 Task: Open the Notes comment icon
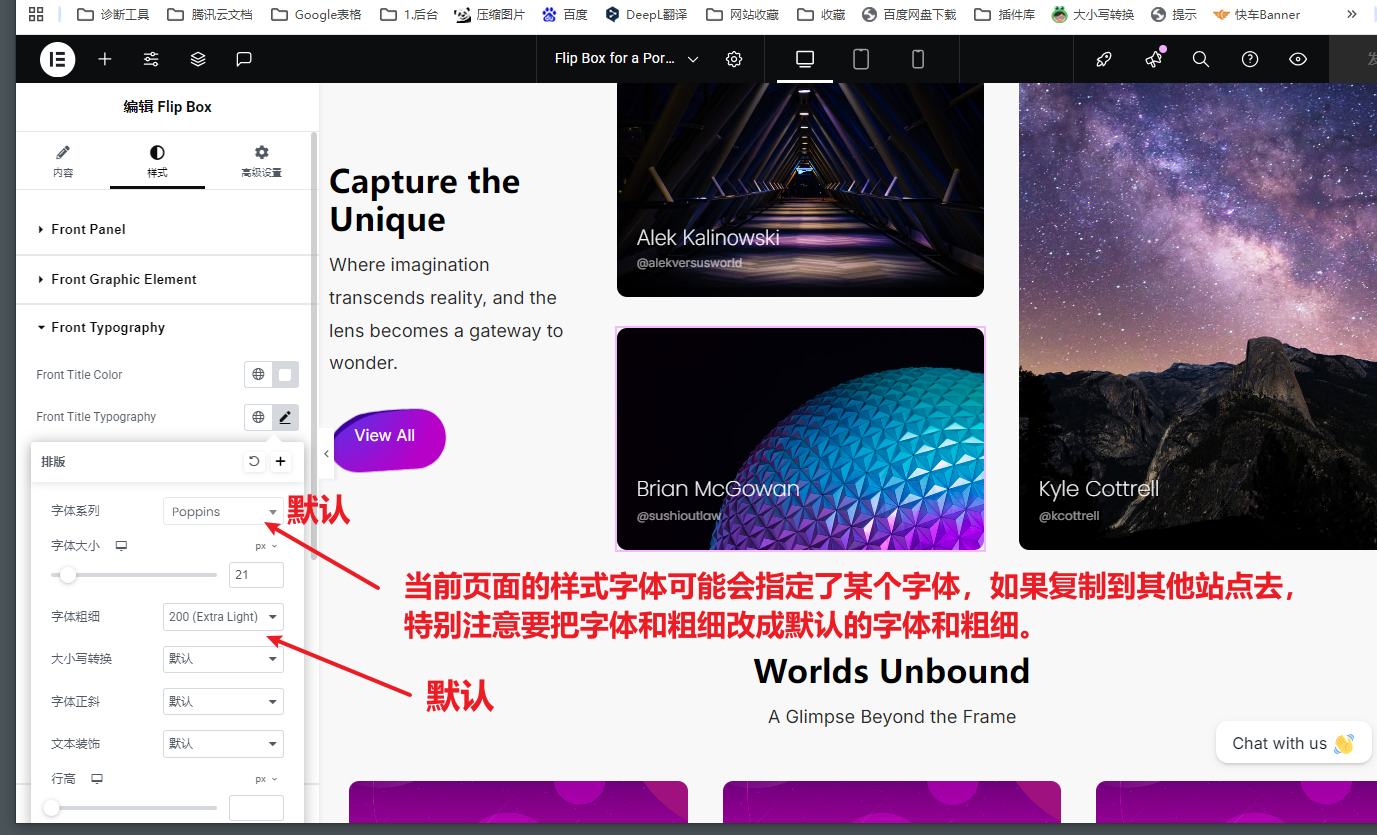point(244,60)
